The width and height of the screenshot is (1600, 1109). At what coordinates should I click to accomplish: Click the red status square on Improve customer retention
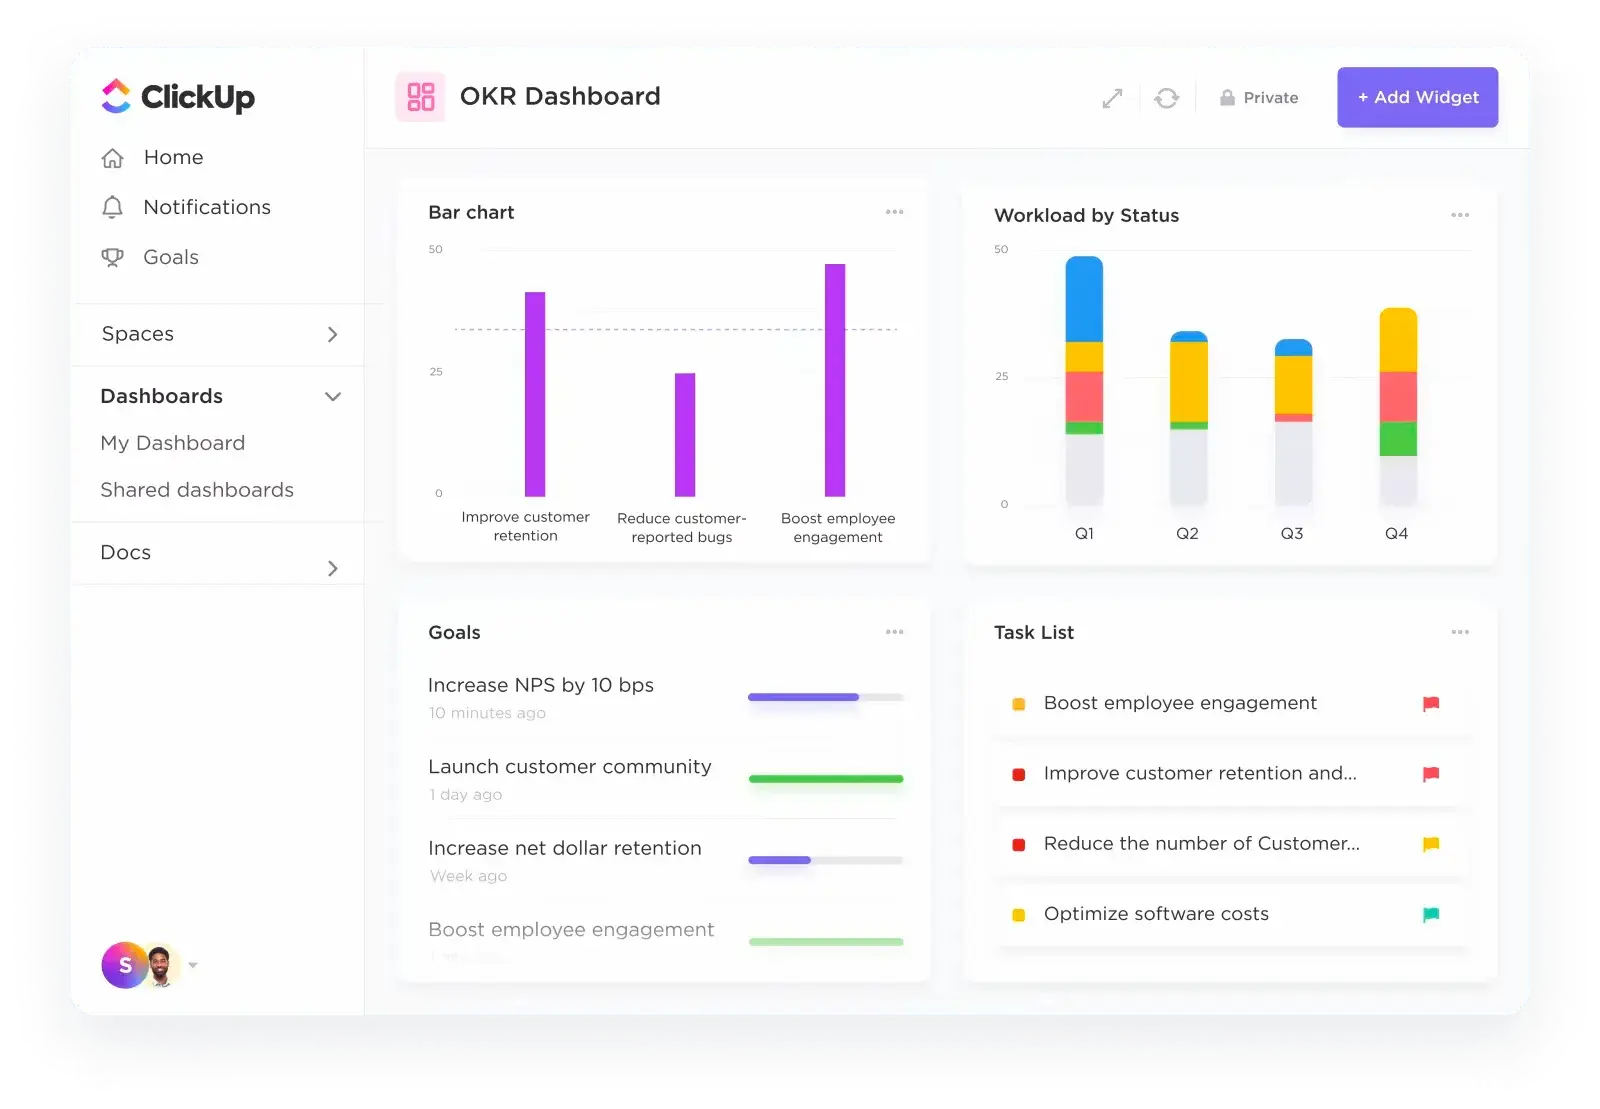(1018, 773)
